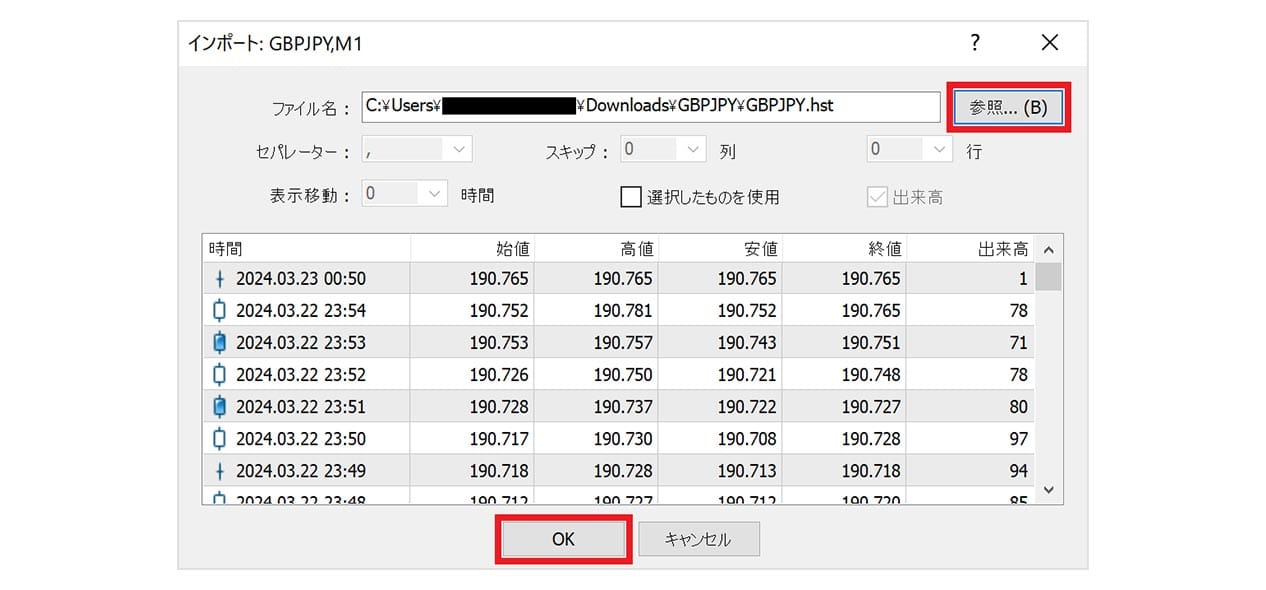Click the help question mark icon
1266x590 pixels.
(x=975, y=43)
